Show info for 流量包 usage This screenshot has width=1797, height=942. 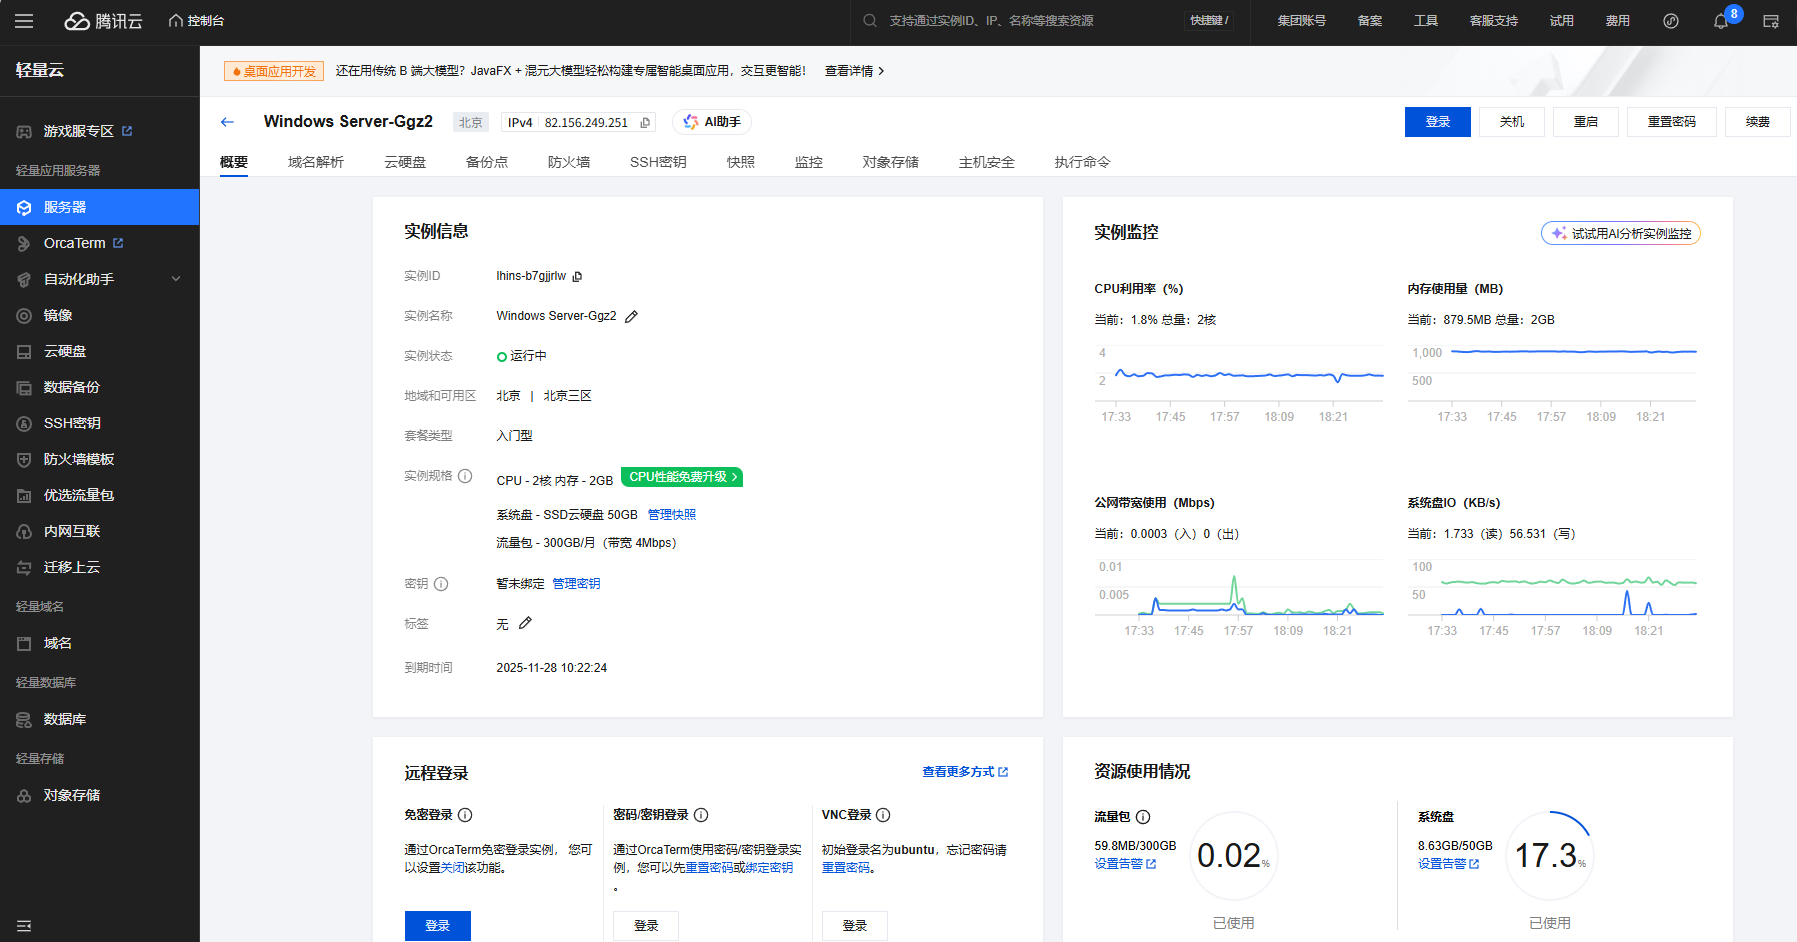[x=1143, y=817]
